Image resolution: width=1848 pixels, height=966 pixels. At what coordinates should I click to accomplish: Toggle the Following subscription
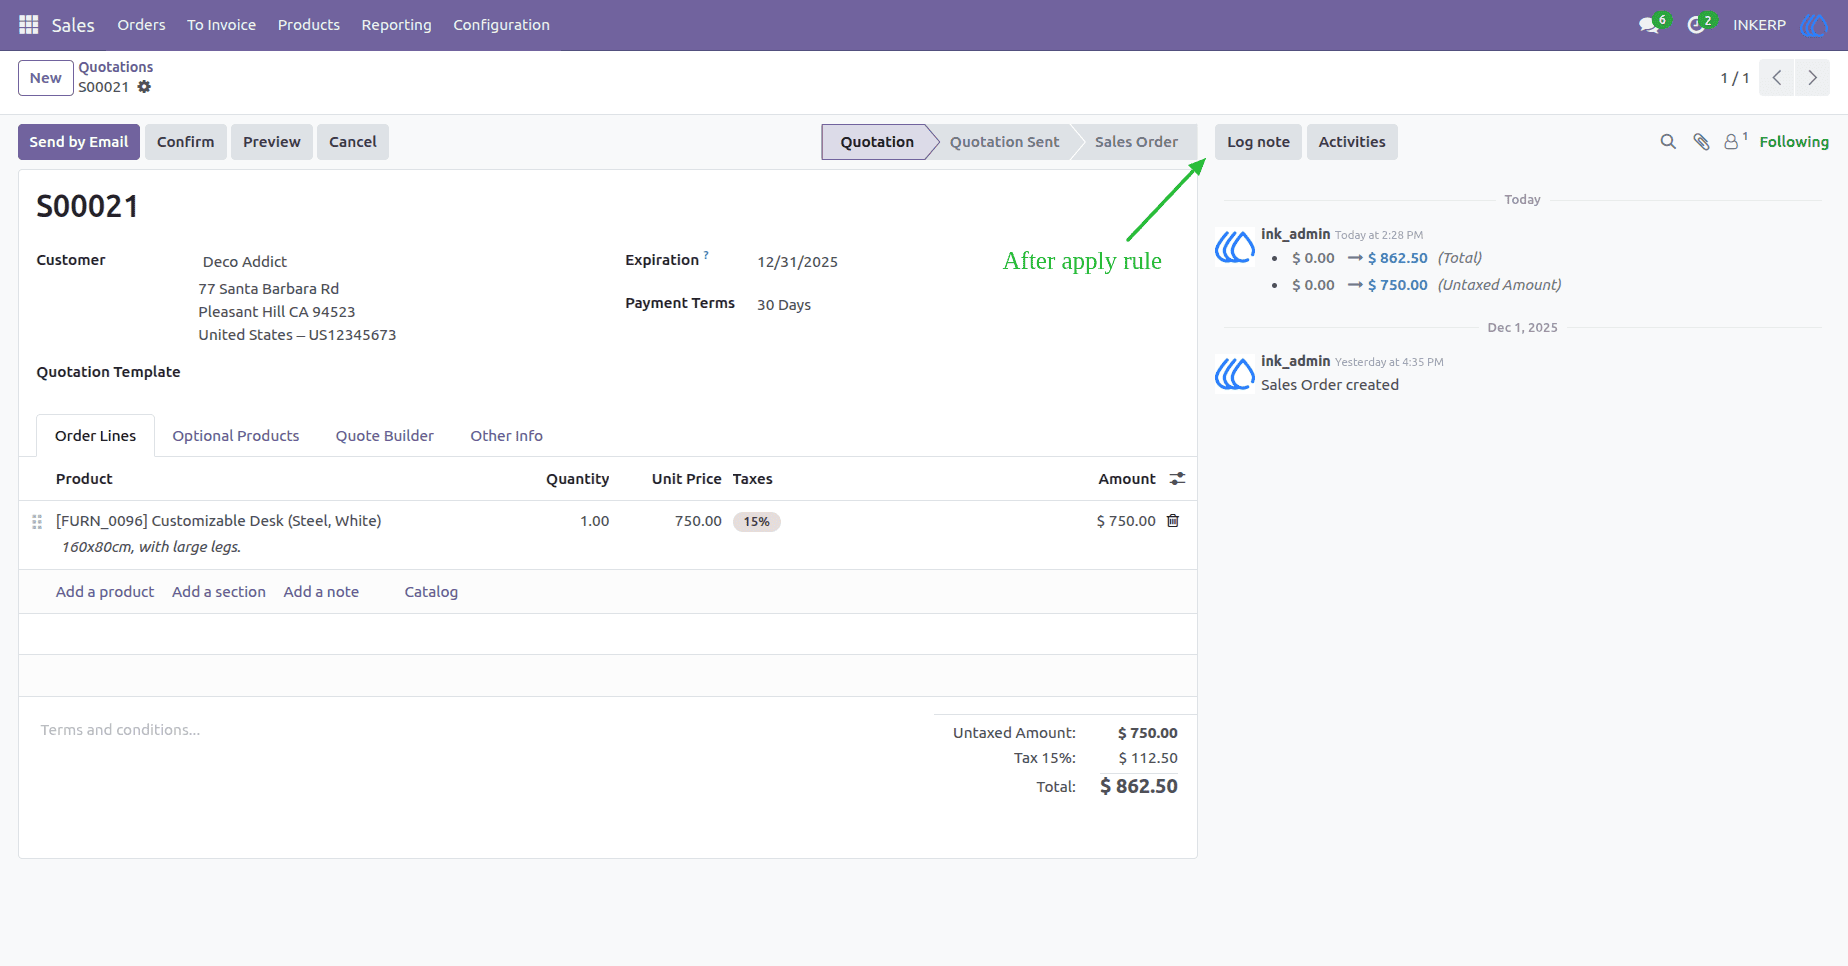pyautogui.click(x=1794, y=142)
